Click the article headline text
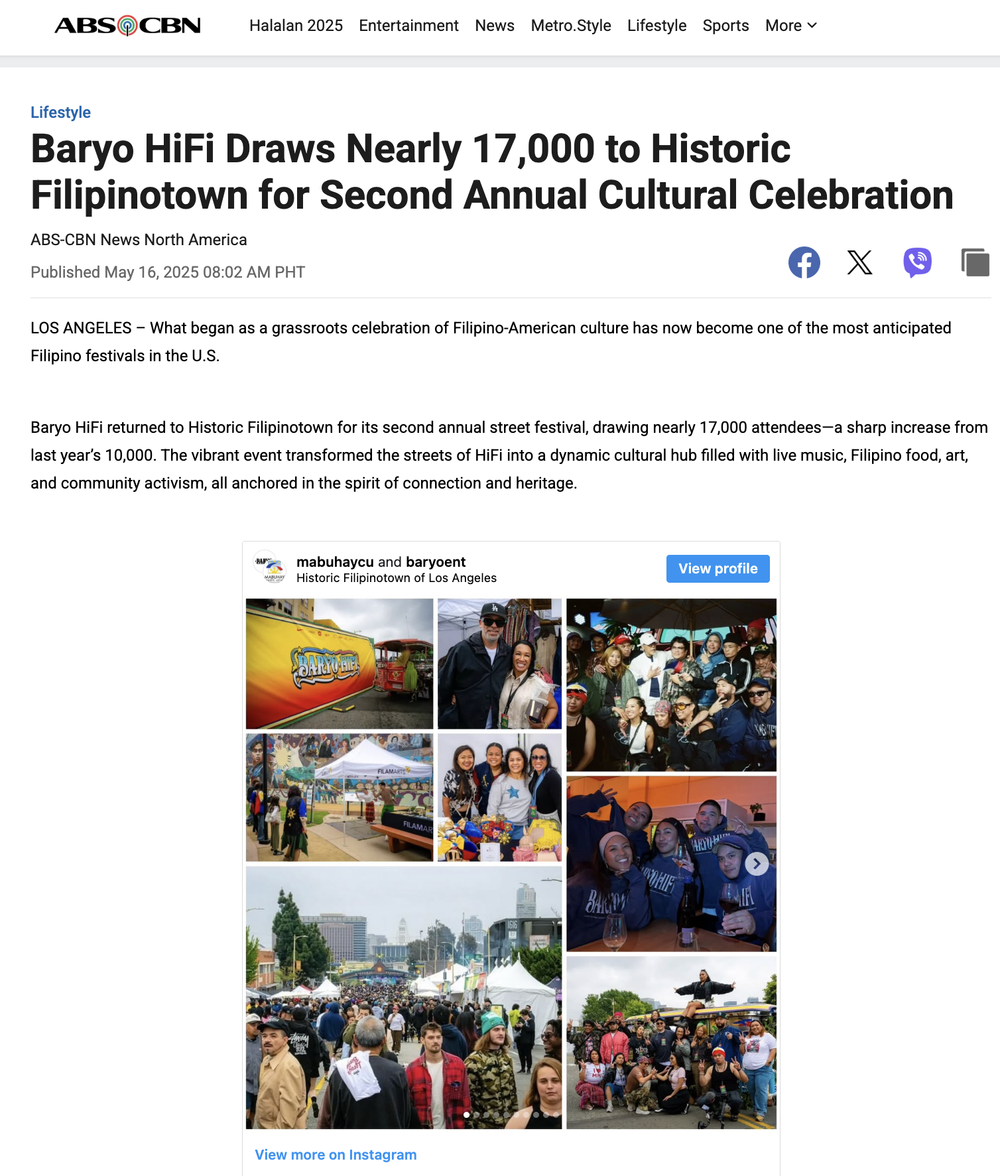This screenshot has width=1000, height=1176. (x=492, y=172)
